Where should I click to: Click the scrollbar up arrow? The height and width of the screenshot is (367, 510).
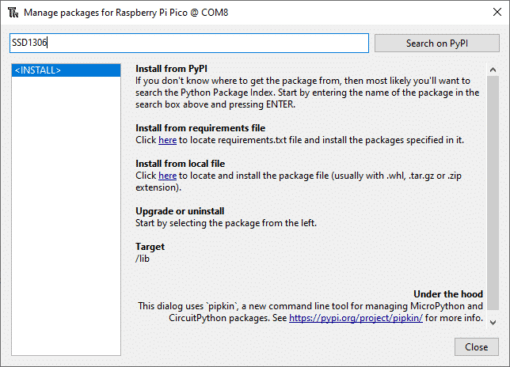tap(493, 70)
